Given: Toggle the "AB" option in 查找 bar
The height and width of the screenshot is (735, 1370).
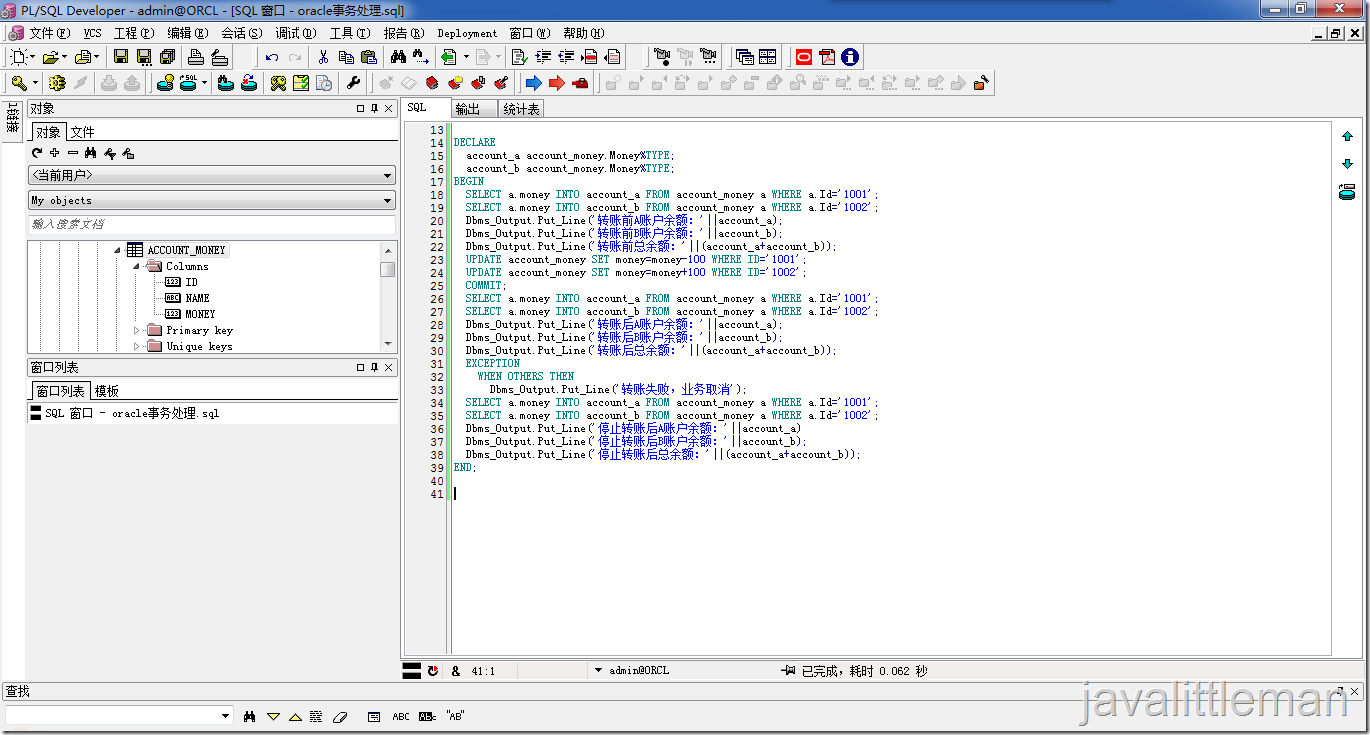Looking at the screenshot, I should pos(455,716).
